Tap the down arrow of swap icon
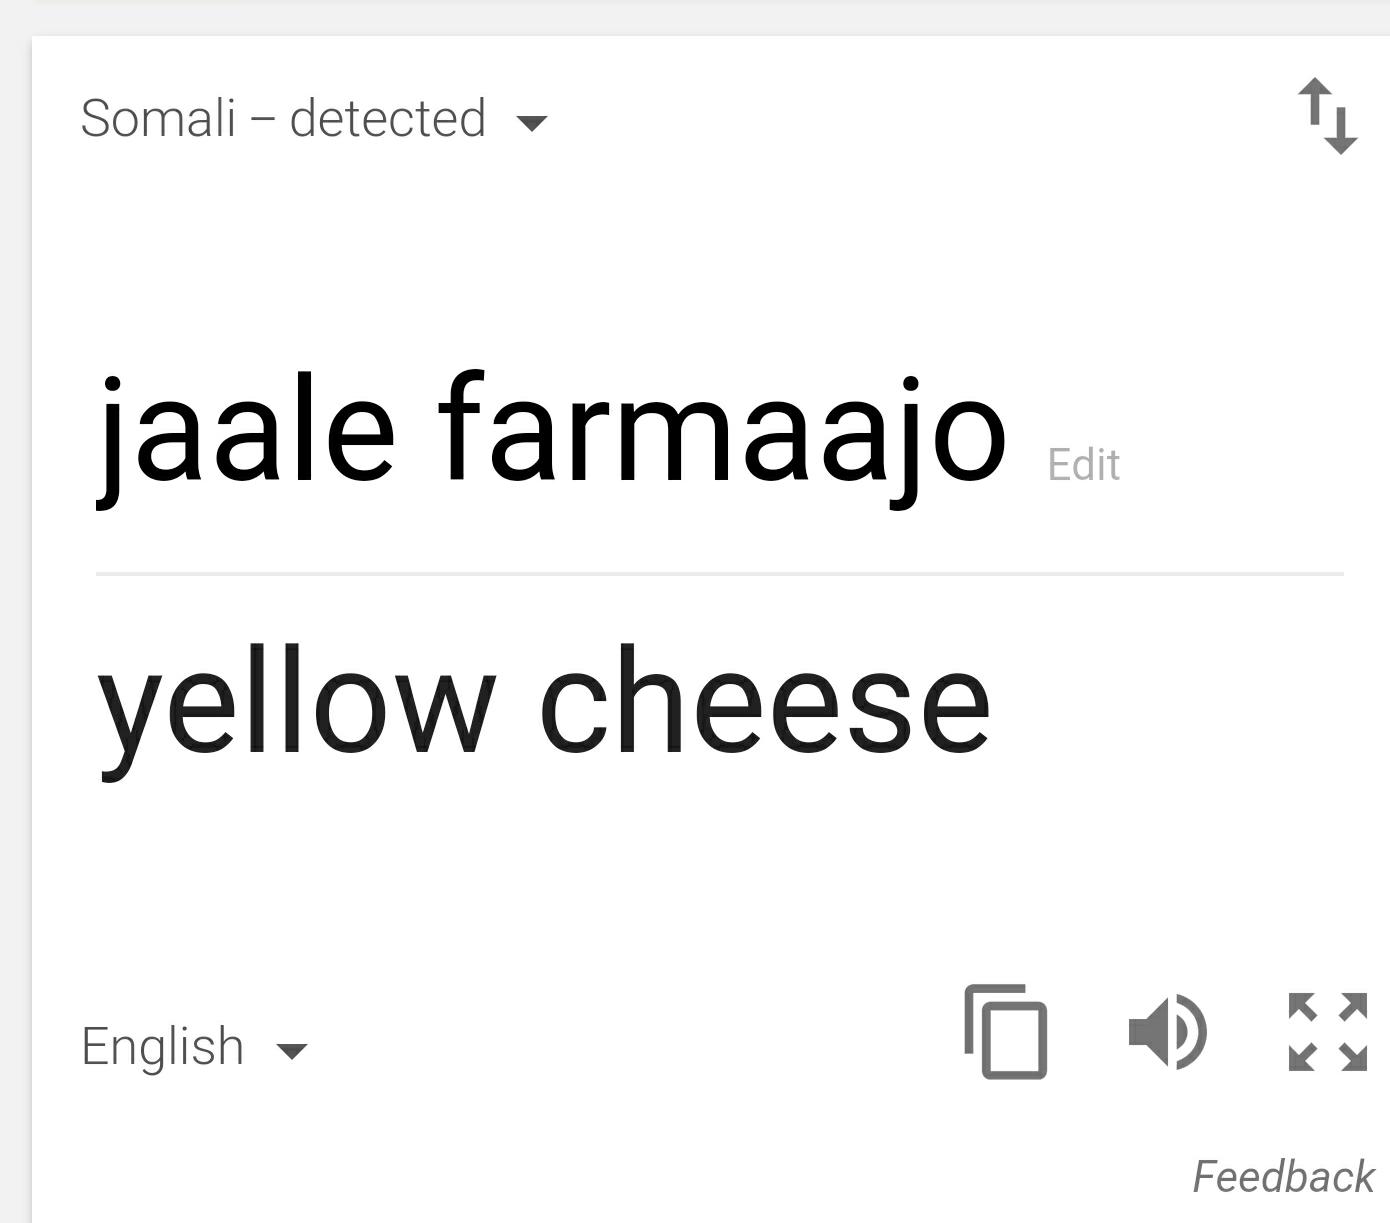Viewport: 1390px width, 1223px height. [x=1342, y=129]
